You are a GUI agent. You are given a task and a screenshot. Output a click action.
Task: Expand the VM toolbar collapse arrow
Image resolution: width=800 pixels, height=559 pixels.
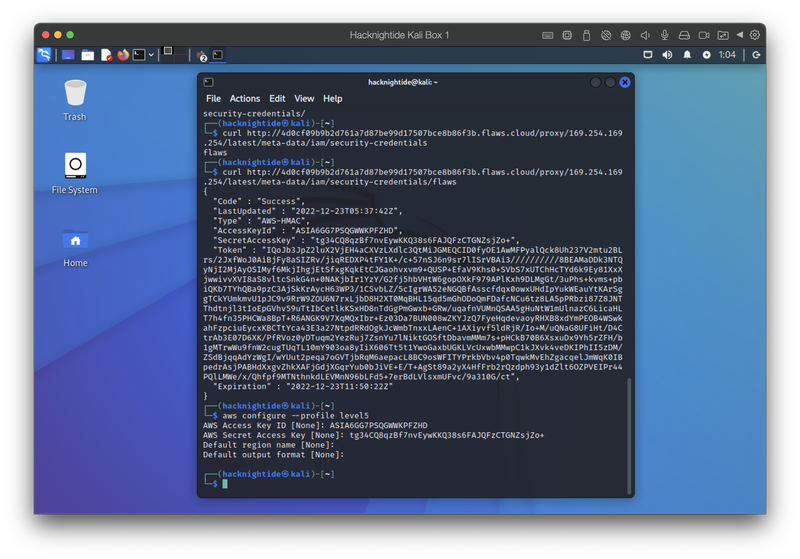coord(738,35)
